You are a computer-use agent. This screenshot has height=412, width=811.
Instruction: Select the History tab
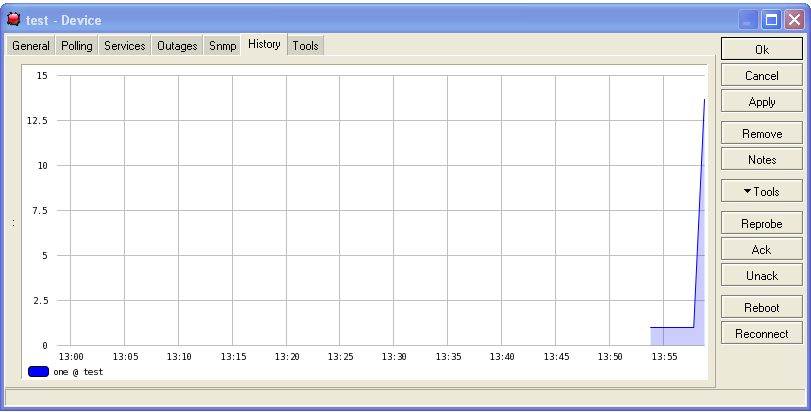[264, 44]
